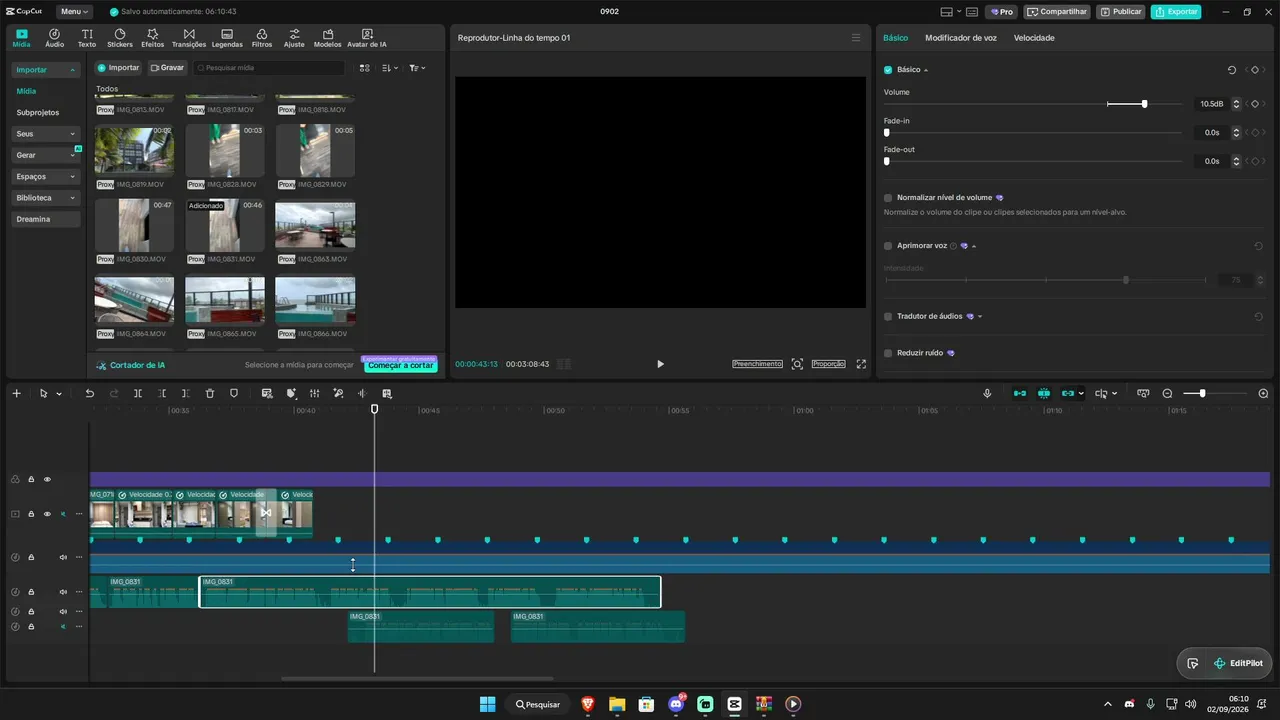Select the IMG_0863.MOV thumbnail
Image resolution: width=1280 pixels, height=720 pixels.
(315, 225)
